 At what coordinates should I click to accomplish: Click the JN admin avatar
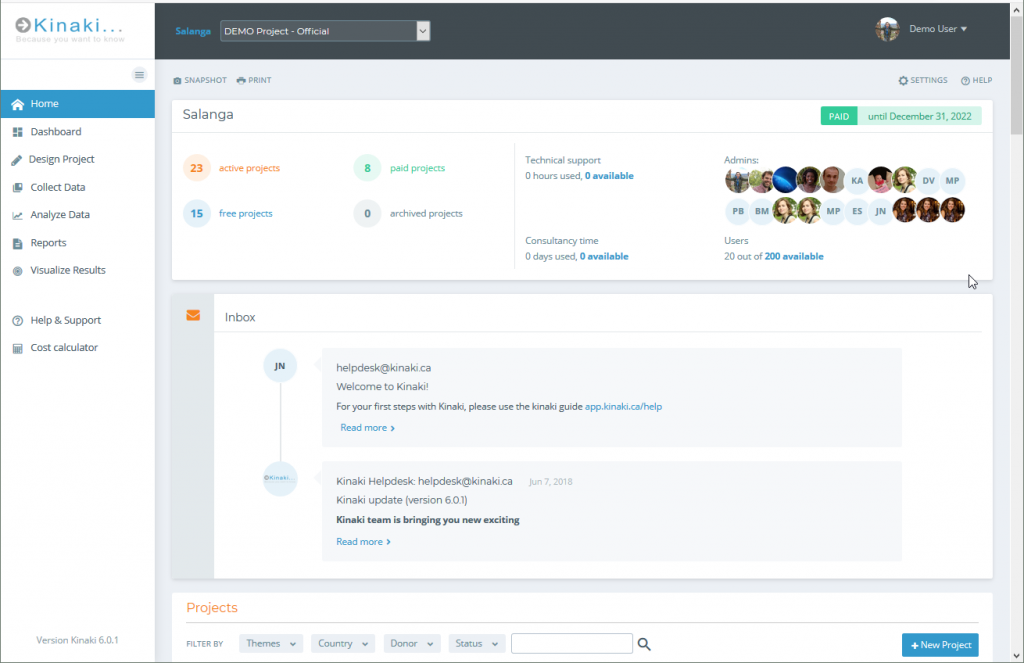click(x=880, y=211)
